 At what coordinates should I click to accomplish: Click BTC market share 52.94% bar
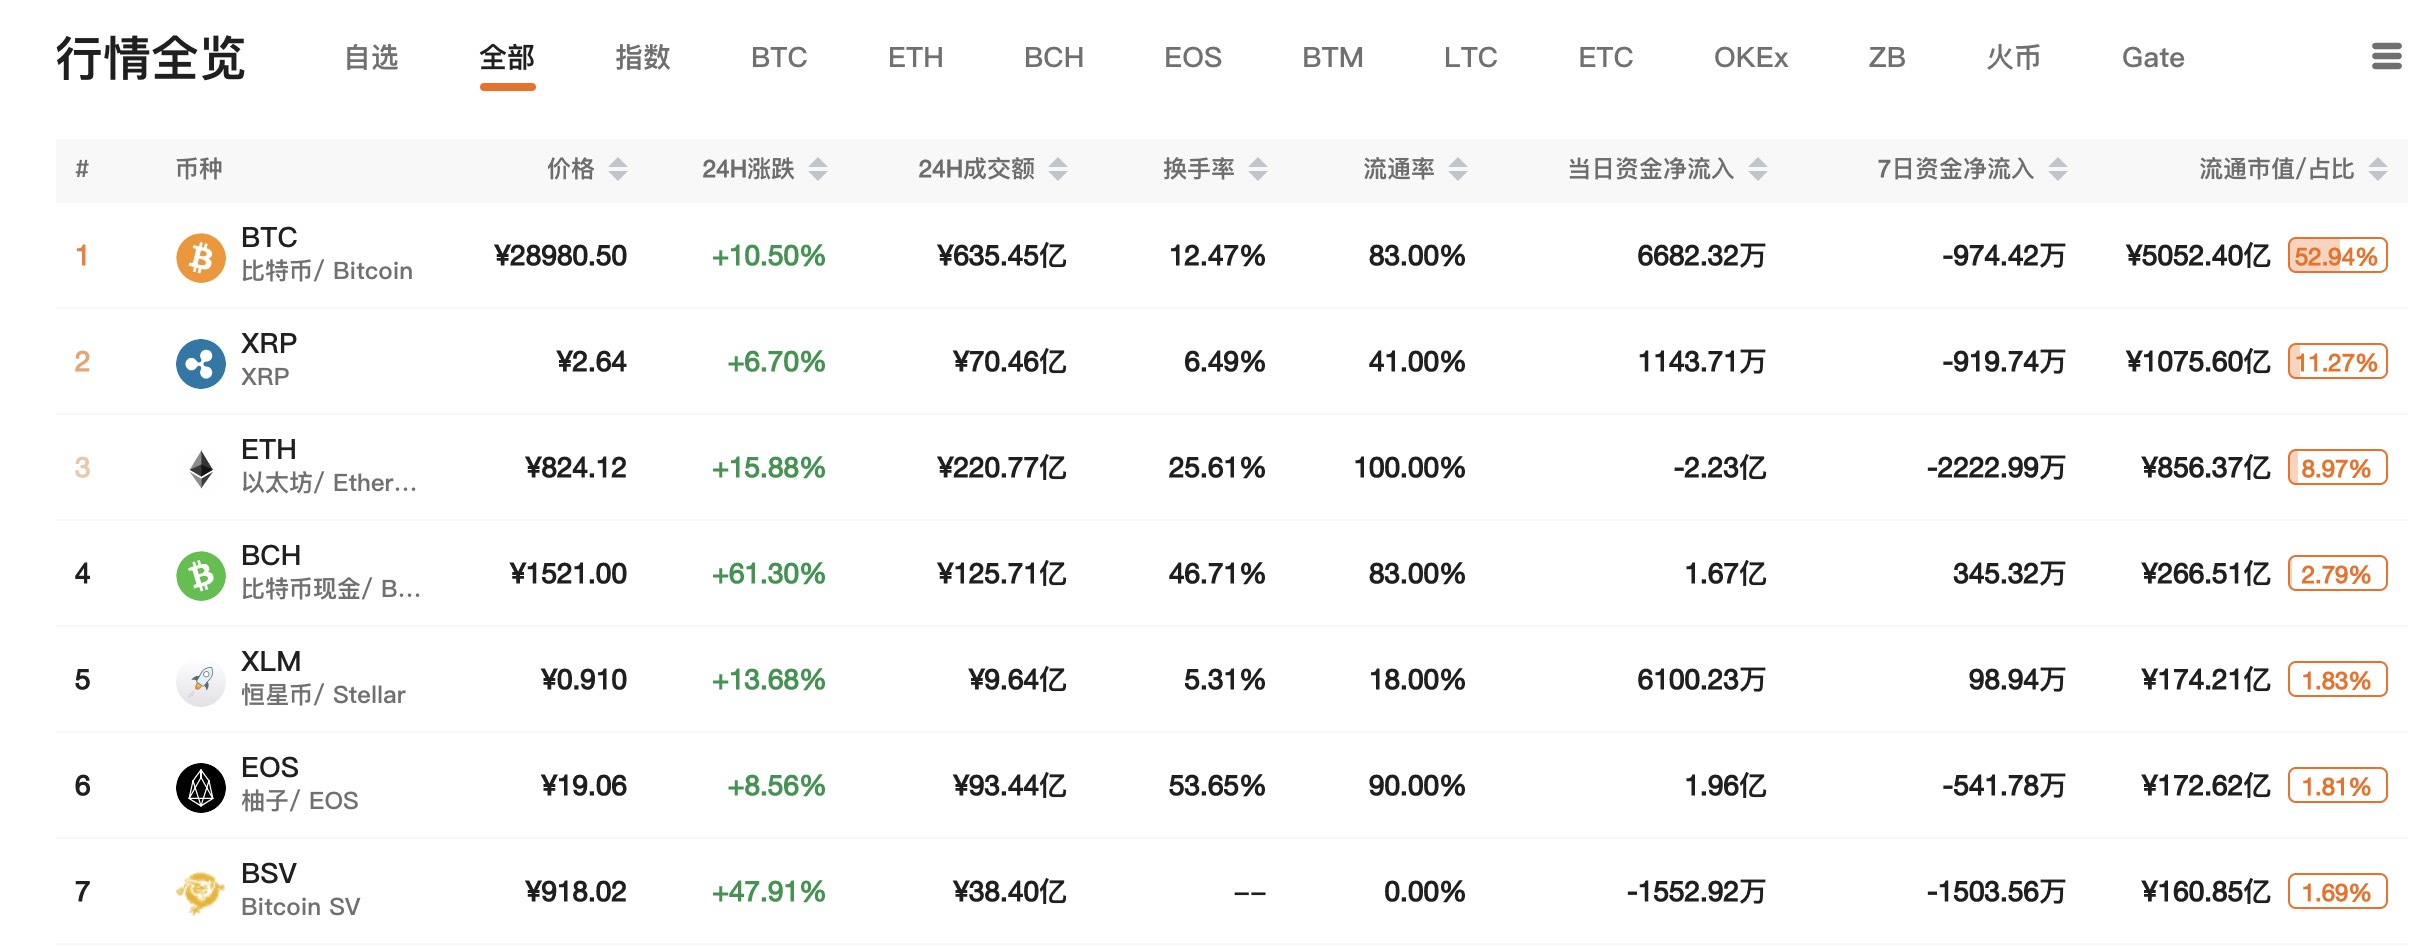click(2338, 256)
